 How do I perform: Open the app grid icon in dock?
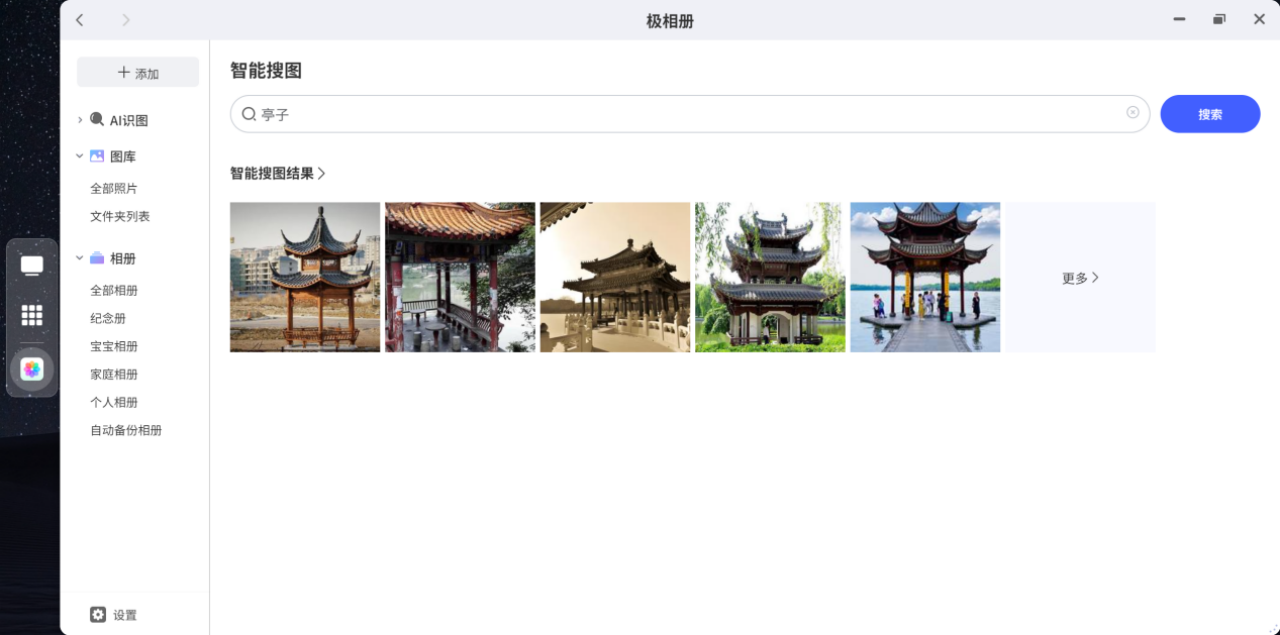pyautogui.click(x=32, y=315)
